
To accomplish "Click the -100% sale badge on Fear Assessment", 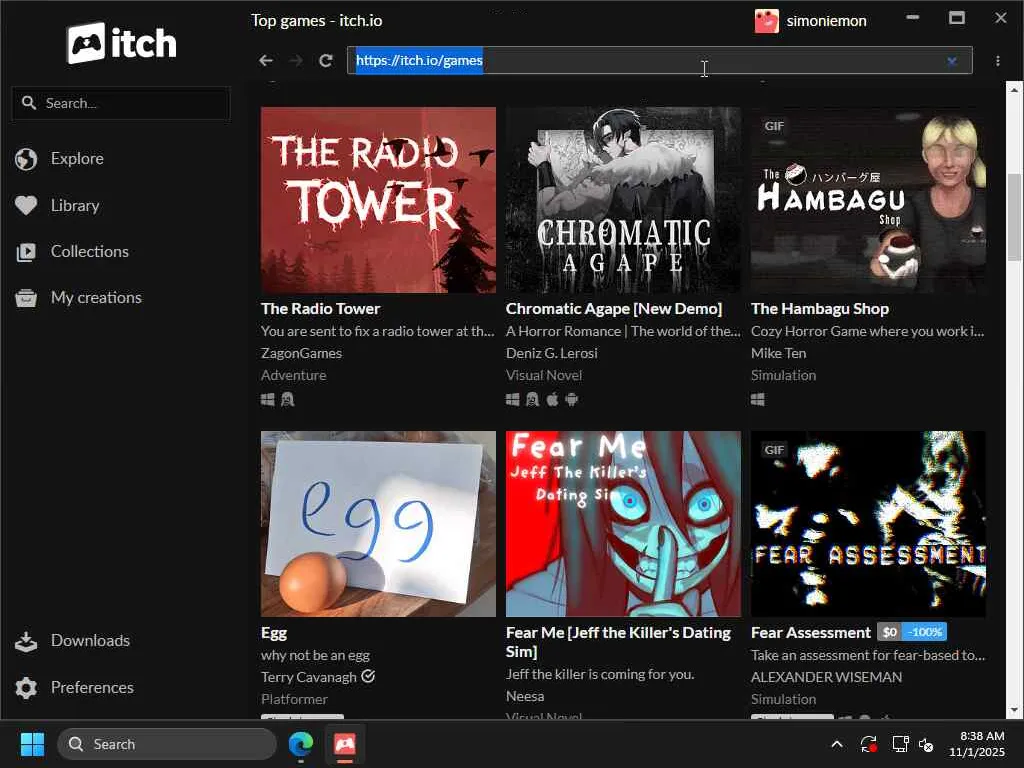I will 925,632.
